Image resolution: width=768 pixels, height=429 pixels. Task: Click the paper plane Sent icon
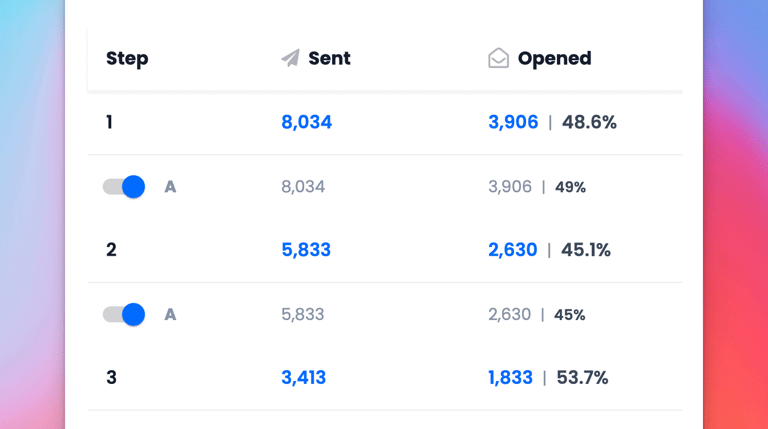coord(290,58)
